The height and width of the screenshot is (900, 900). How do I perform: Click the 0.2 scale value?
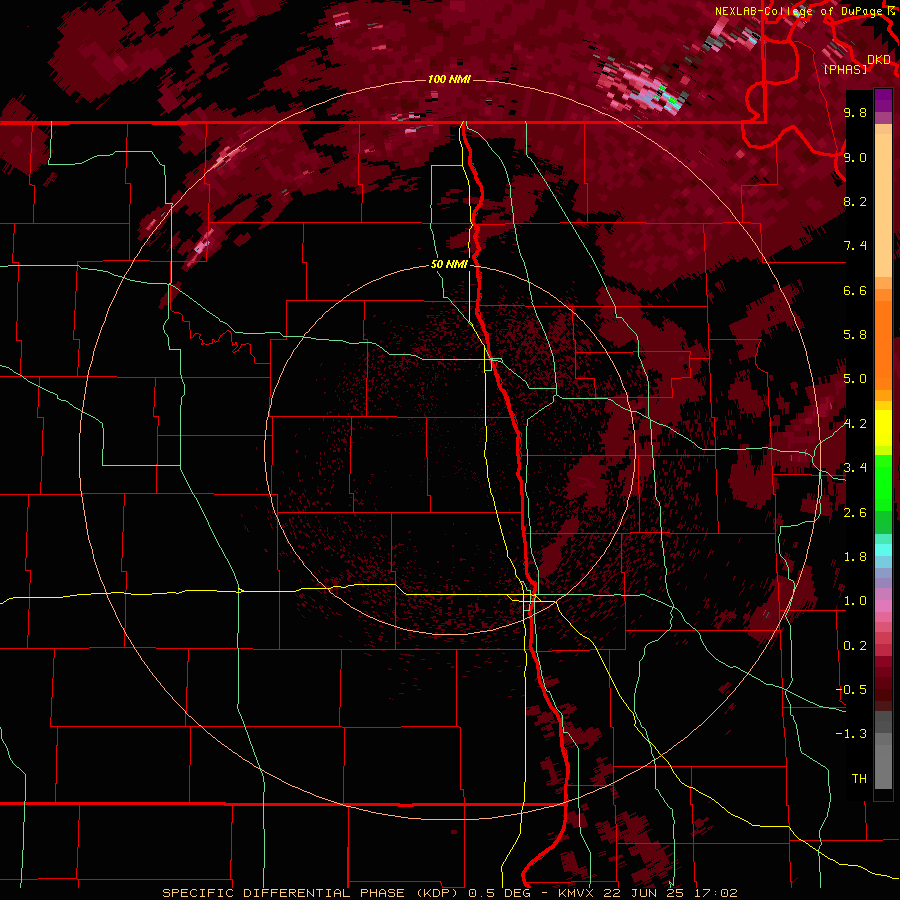pos(855,646)
